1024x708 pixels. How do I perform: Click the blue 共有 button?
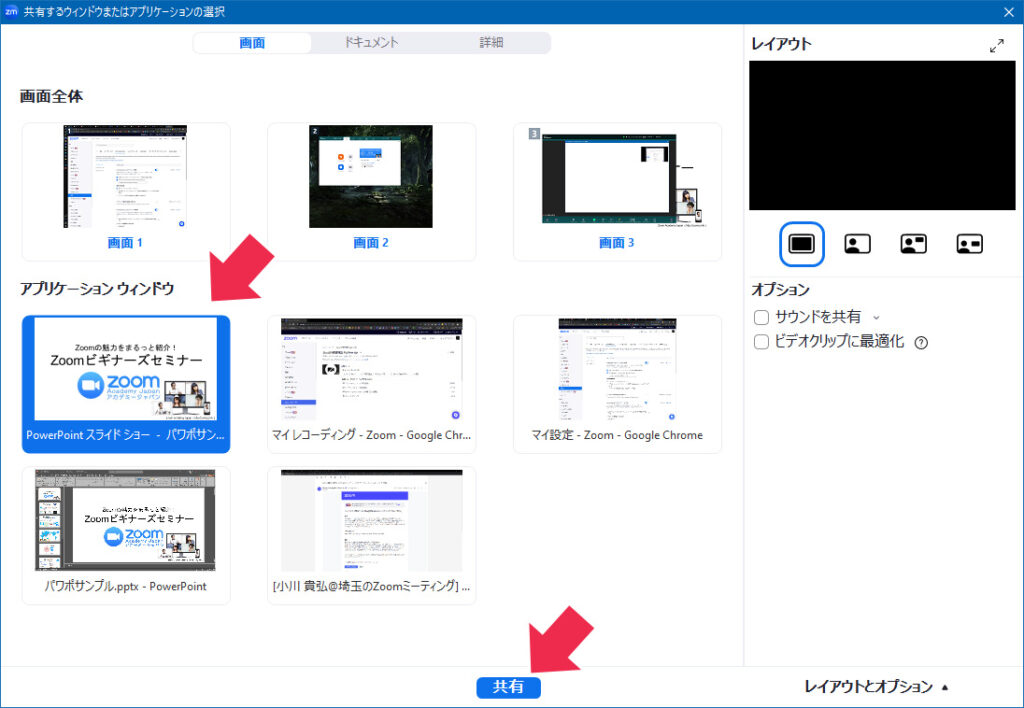point(509,688)
